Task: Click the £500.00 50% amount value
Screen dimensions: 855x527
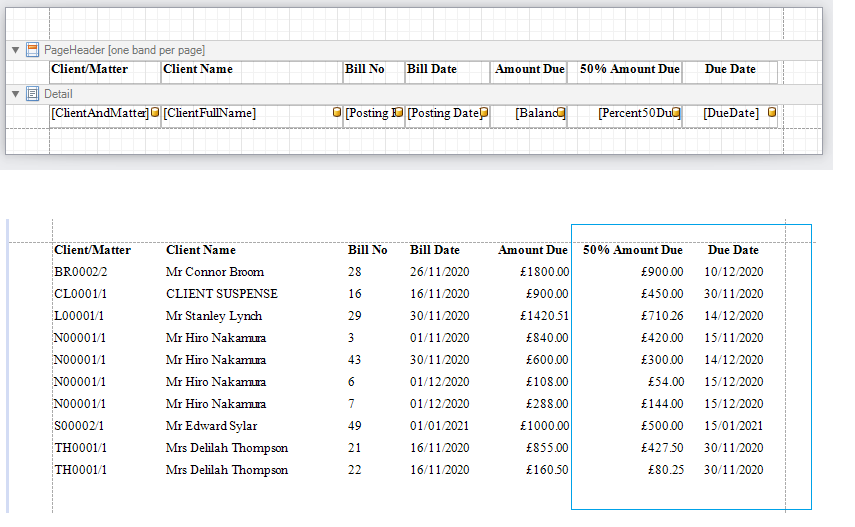Action: [x=662, y=426]
